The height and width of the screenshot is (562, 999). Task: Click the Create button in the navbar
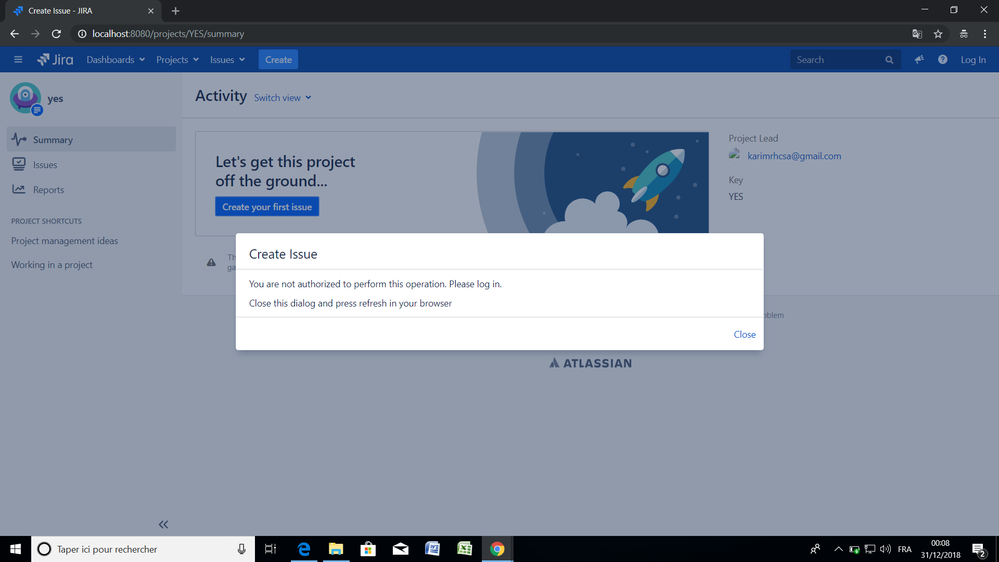tap(278, 59)
